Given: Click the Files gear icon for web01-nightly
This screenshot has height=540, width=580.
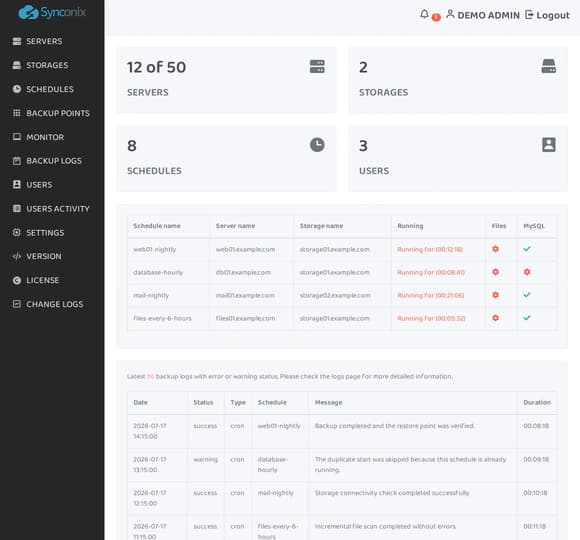Looking at the screenshot, I should pyautogui.click(x=496, y=249).
